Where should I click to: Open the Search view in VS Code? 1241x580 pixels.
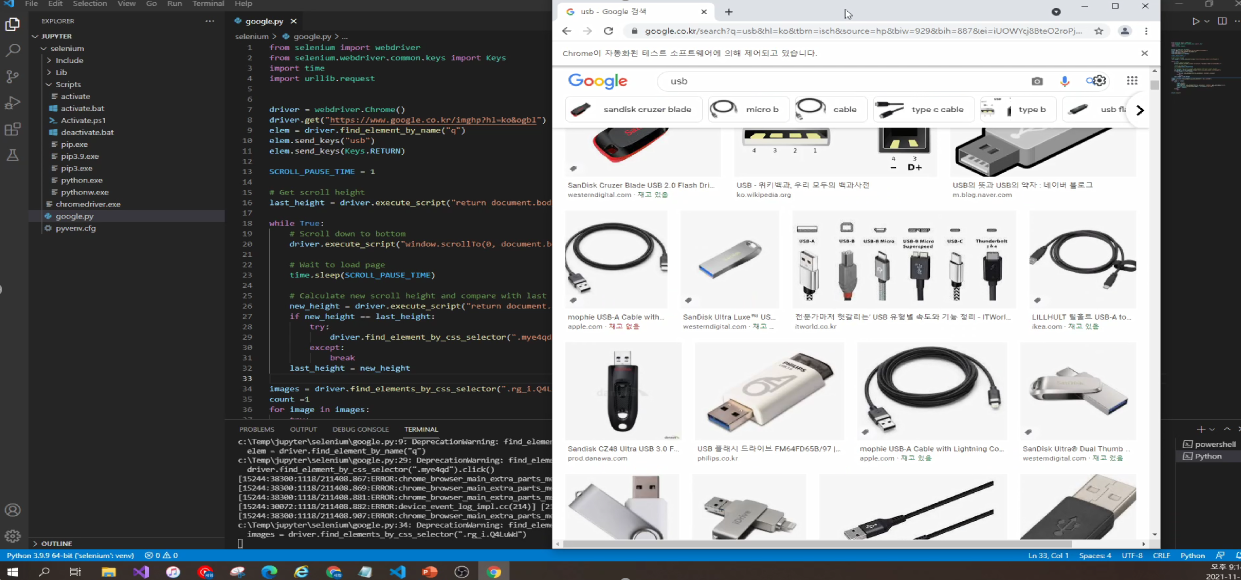13,49
